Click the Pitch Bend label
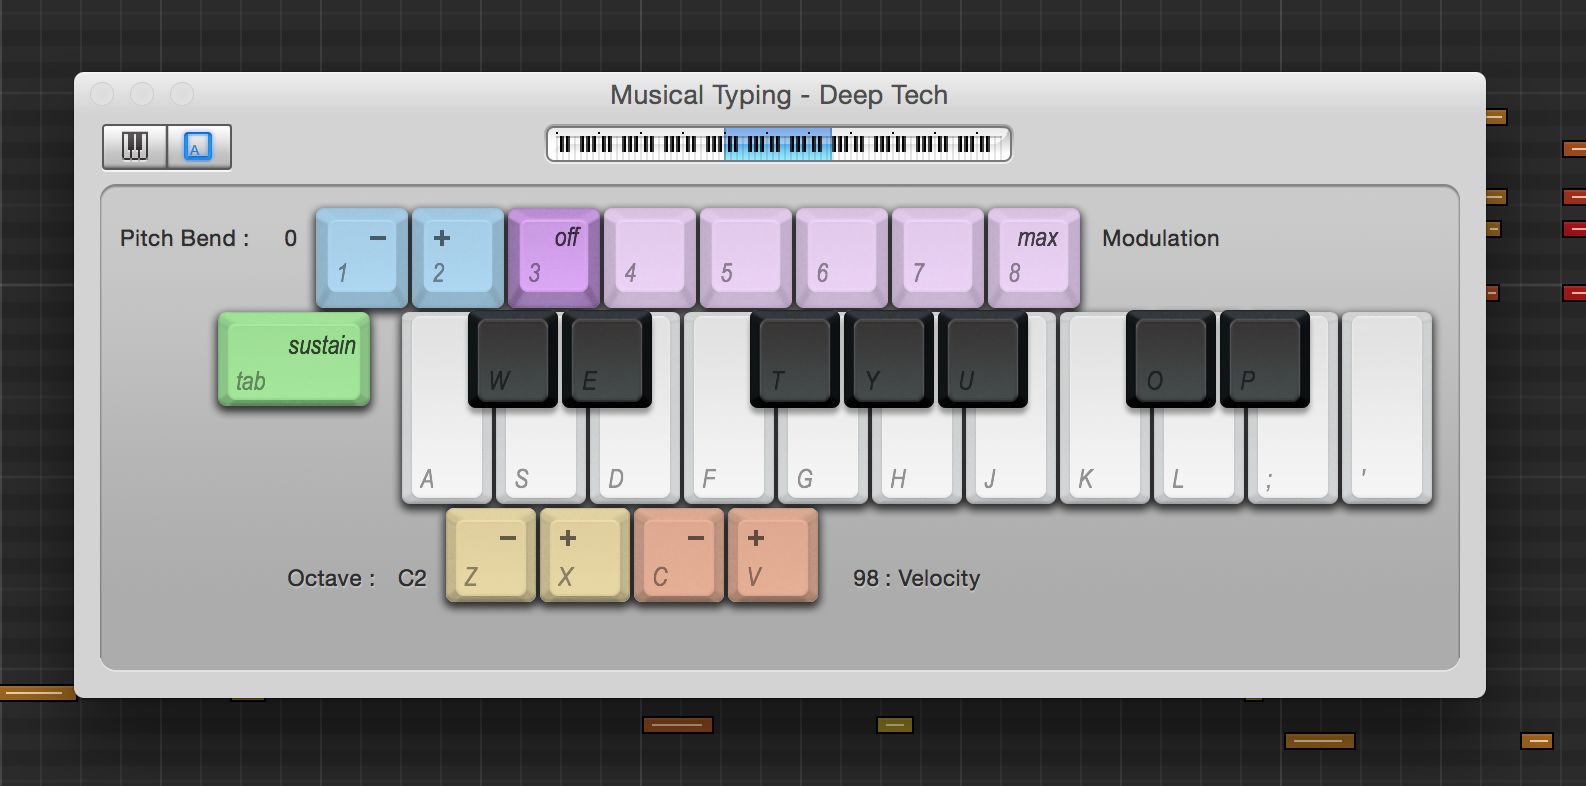 [x=184, y=238]
